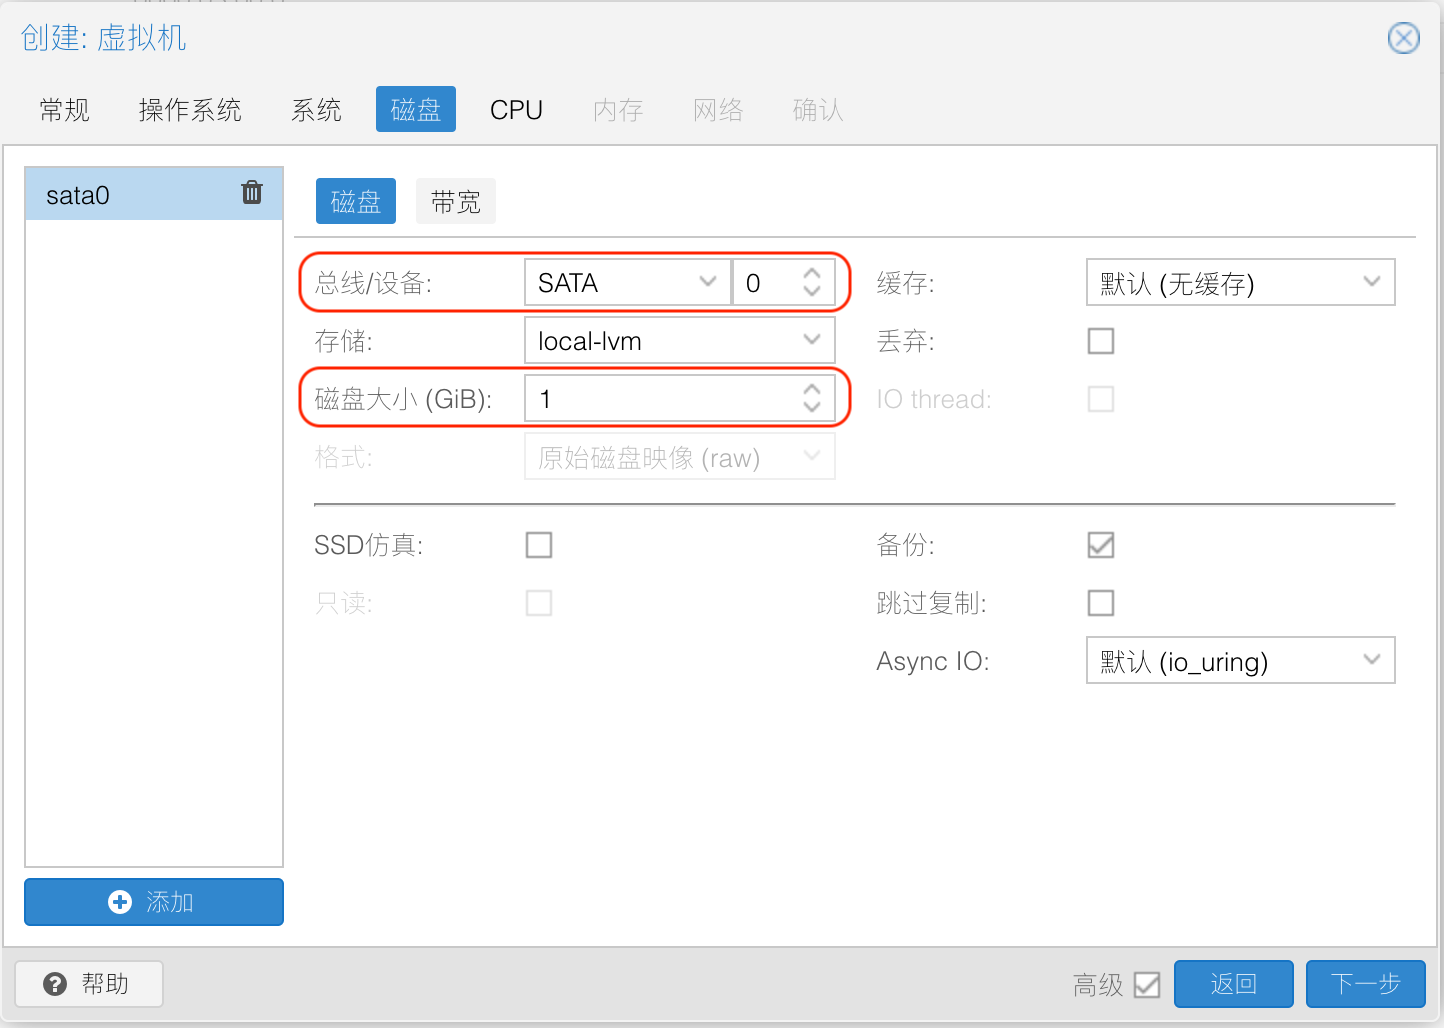Decrease disk size with down arrow
Viewport: 1444px width, 1028px height.
click(812, 408)
